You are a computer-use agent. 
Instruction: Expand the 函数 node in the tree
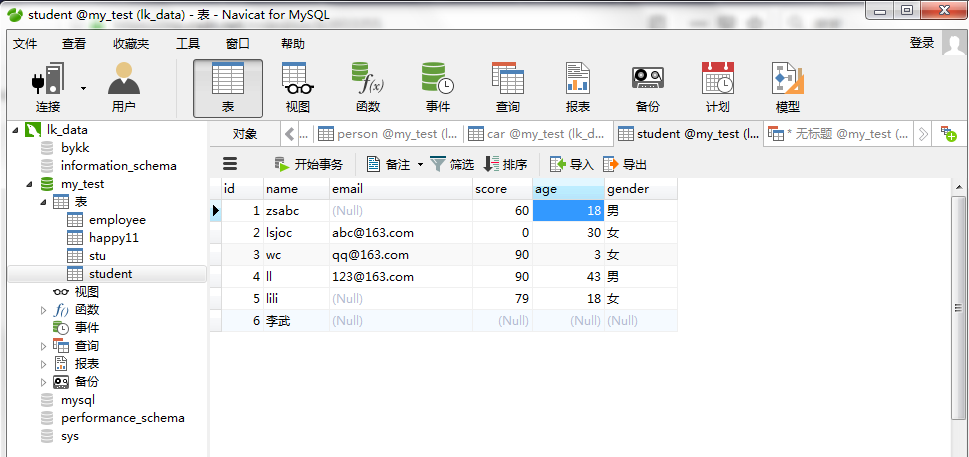[x=43, y=310]
